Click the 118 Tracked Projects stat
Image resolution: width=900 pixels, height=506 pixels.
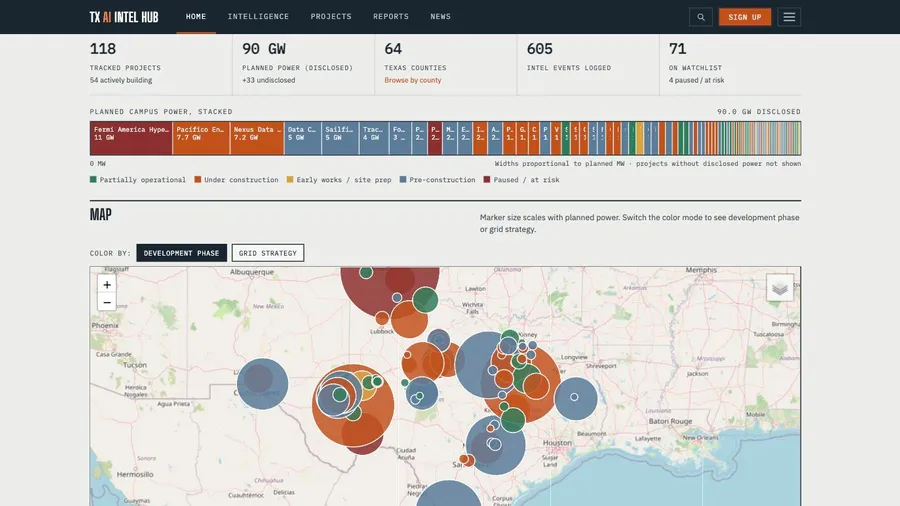(x=103, y=49)
